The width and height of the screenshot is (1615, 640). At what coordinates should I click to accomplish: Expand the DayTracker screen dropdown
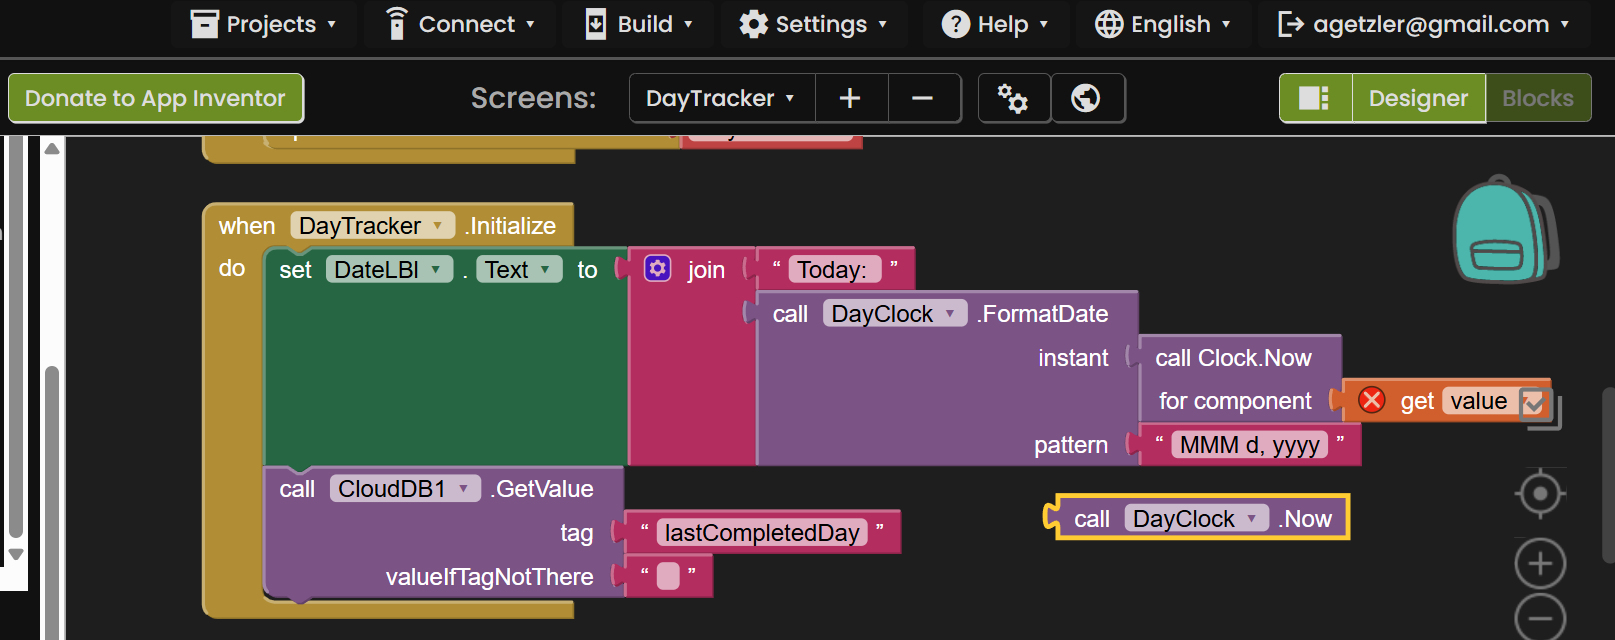(721, 98)
